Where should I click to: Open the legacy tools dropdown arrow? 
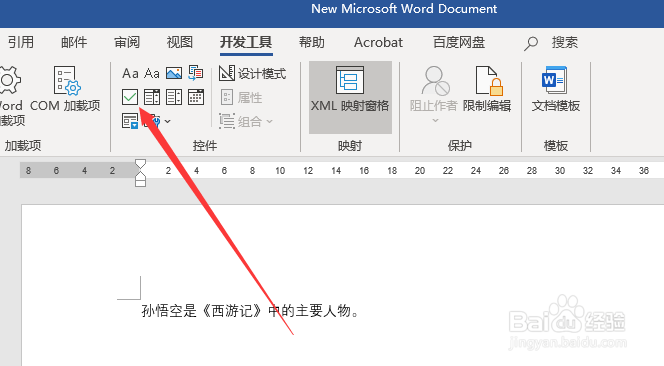tap(168, 121)
